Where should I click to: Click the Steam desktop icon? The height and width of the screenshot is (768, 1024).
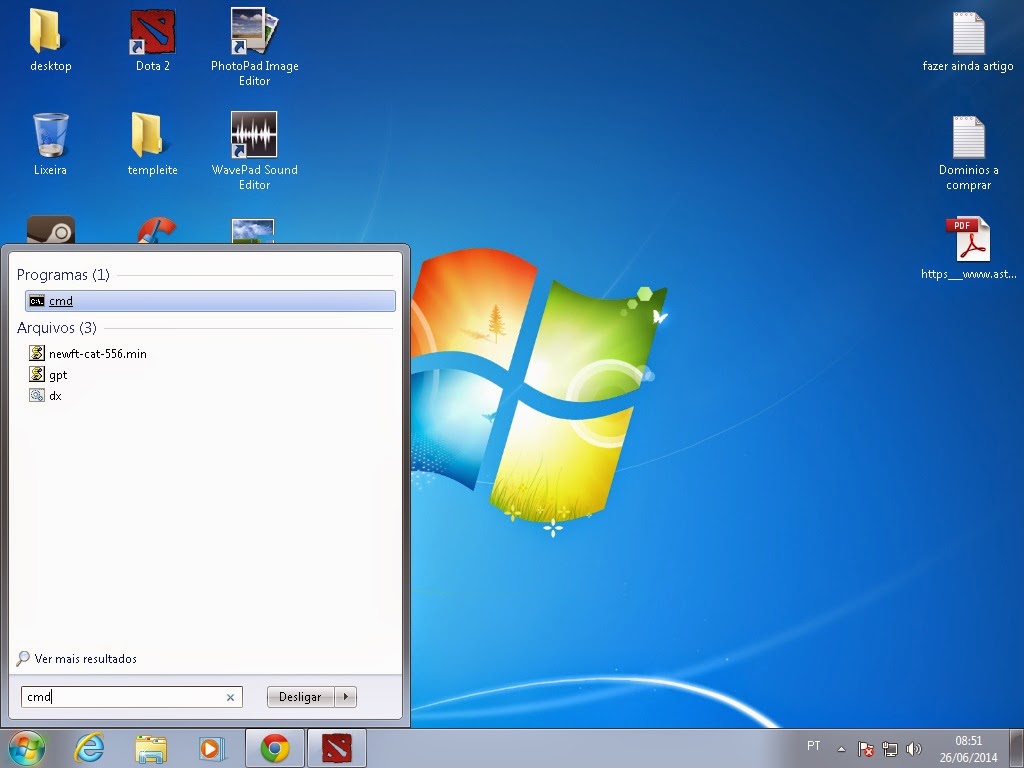coord(51,230)
